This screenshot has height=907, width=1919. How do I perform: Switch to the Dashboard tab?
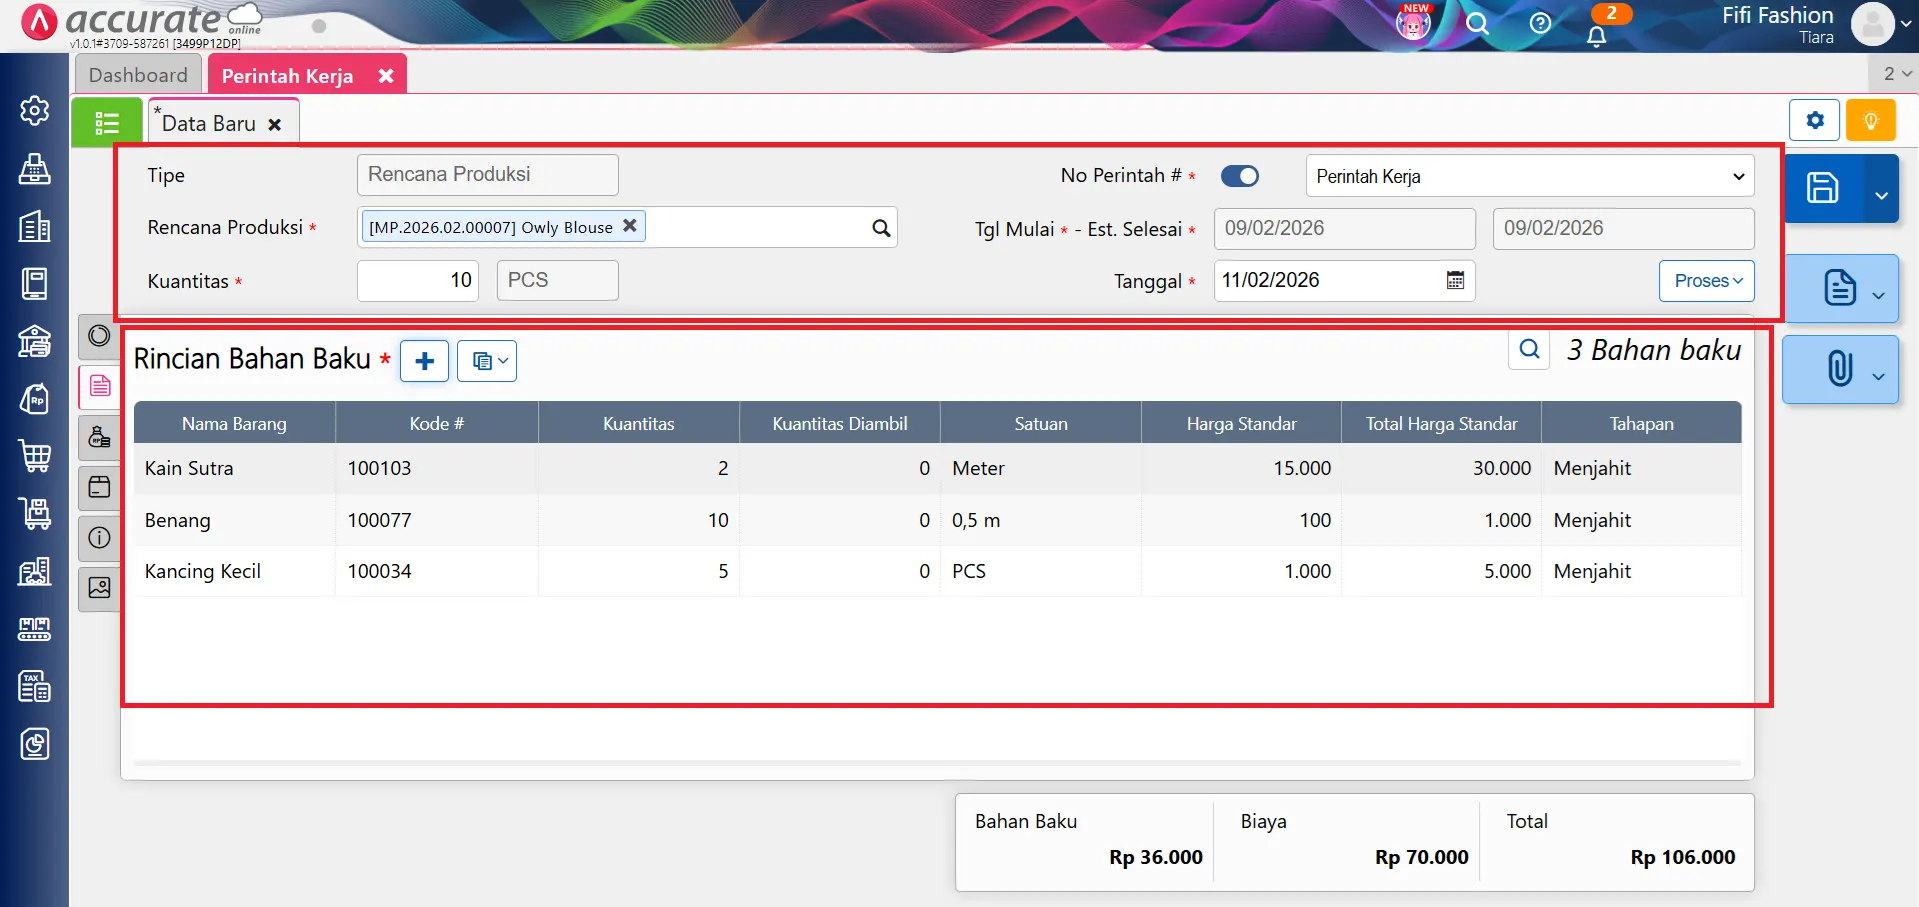(138, 75)
